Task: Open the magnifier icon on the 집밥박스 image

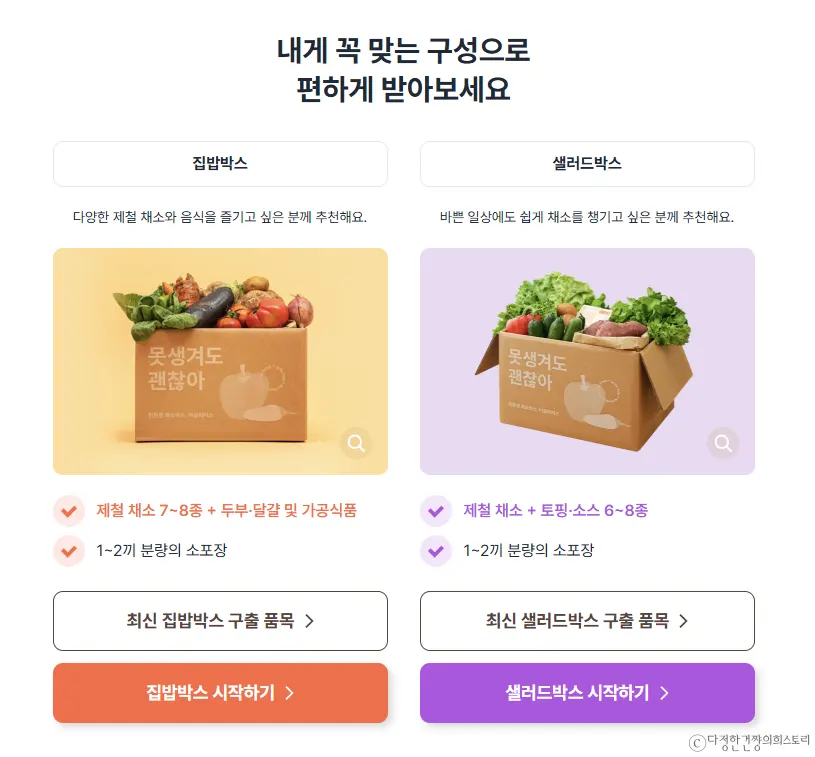Action: (x=357, y=443)
